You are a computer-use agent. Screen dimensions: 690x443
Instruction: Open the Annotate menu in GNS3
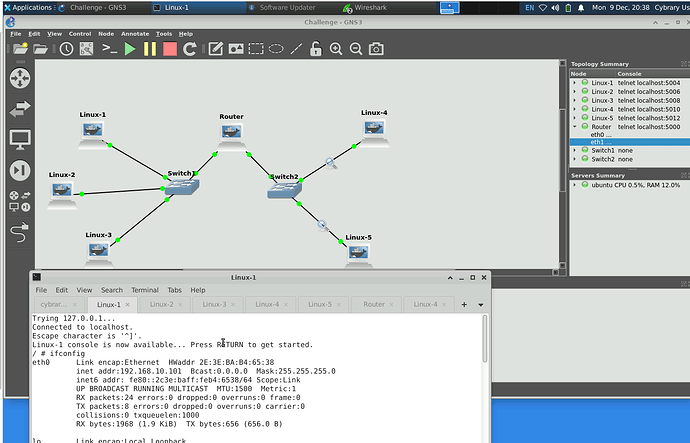[133, 34]
